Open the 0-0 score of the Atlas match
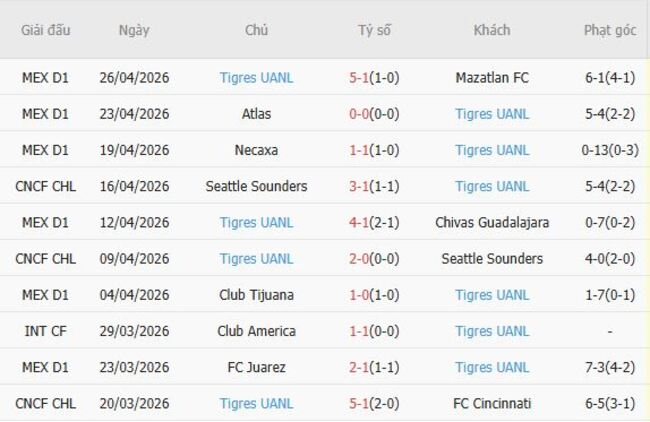This screenshot has height=422, width=650. pos(374,114)
